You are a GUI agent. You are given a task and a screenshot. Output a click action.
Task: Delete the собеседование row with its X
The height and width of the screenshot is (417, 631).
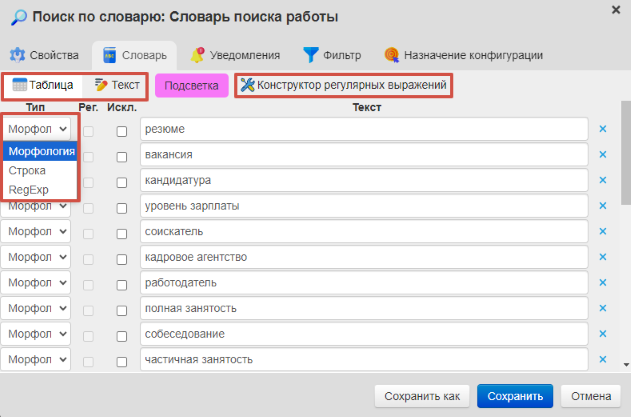[603, 334]
